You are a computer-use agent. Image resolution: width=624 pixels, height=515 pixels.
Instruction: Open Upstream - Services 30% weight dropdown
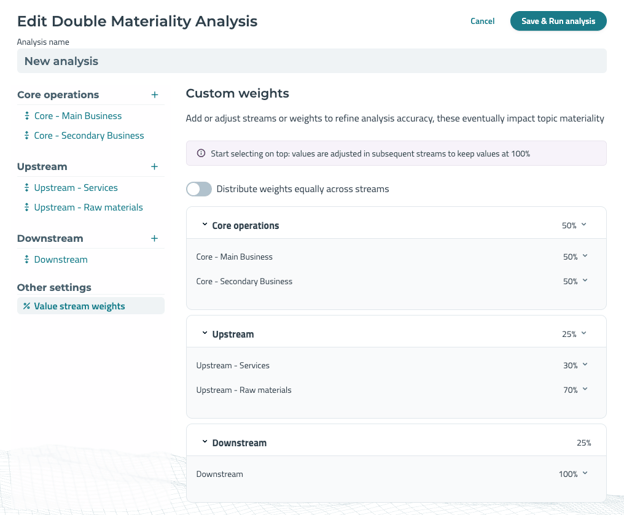coord(575,366)
